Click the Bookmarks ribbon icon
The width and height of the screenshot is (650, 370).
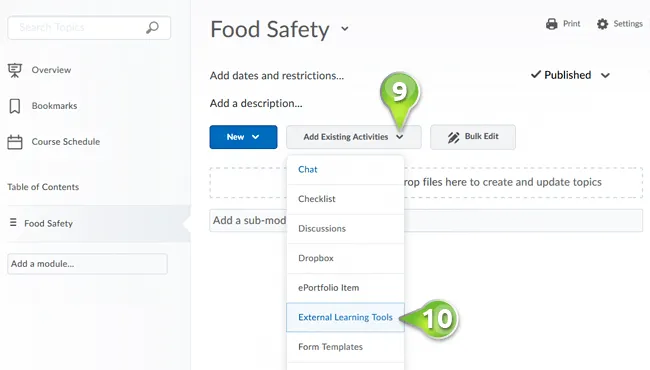15,106
